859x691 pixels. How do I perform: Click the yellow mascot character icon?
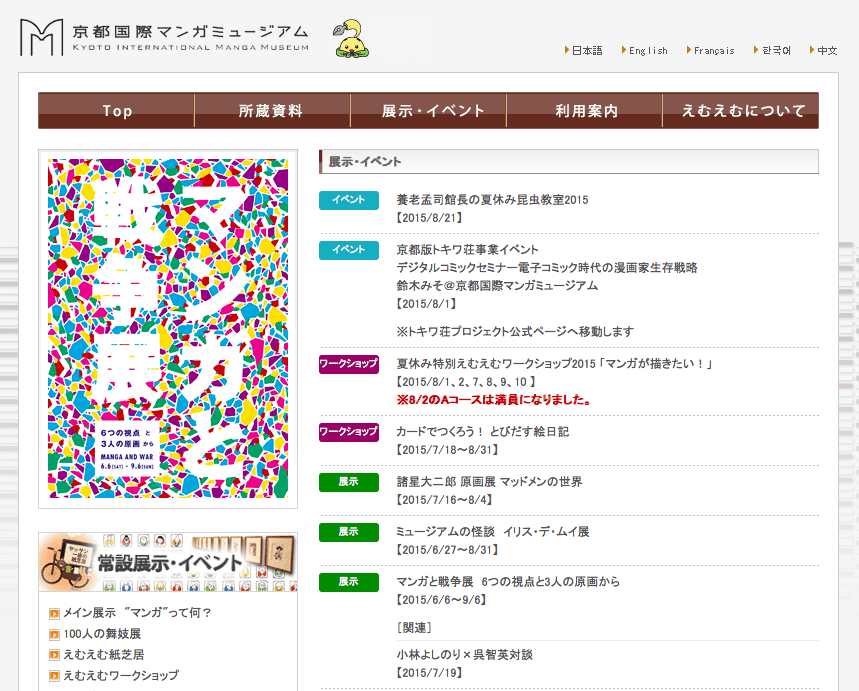pyautogui.click(x=351, y=39)
